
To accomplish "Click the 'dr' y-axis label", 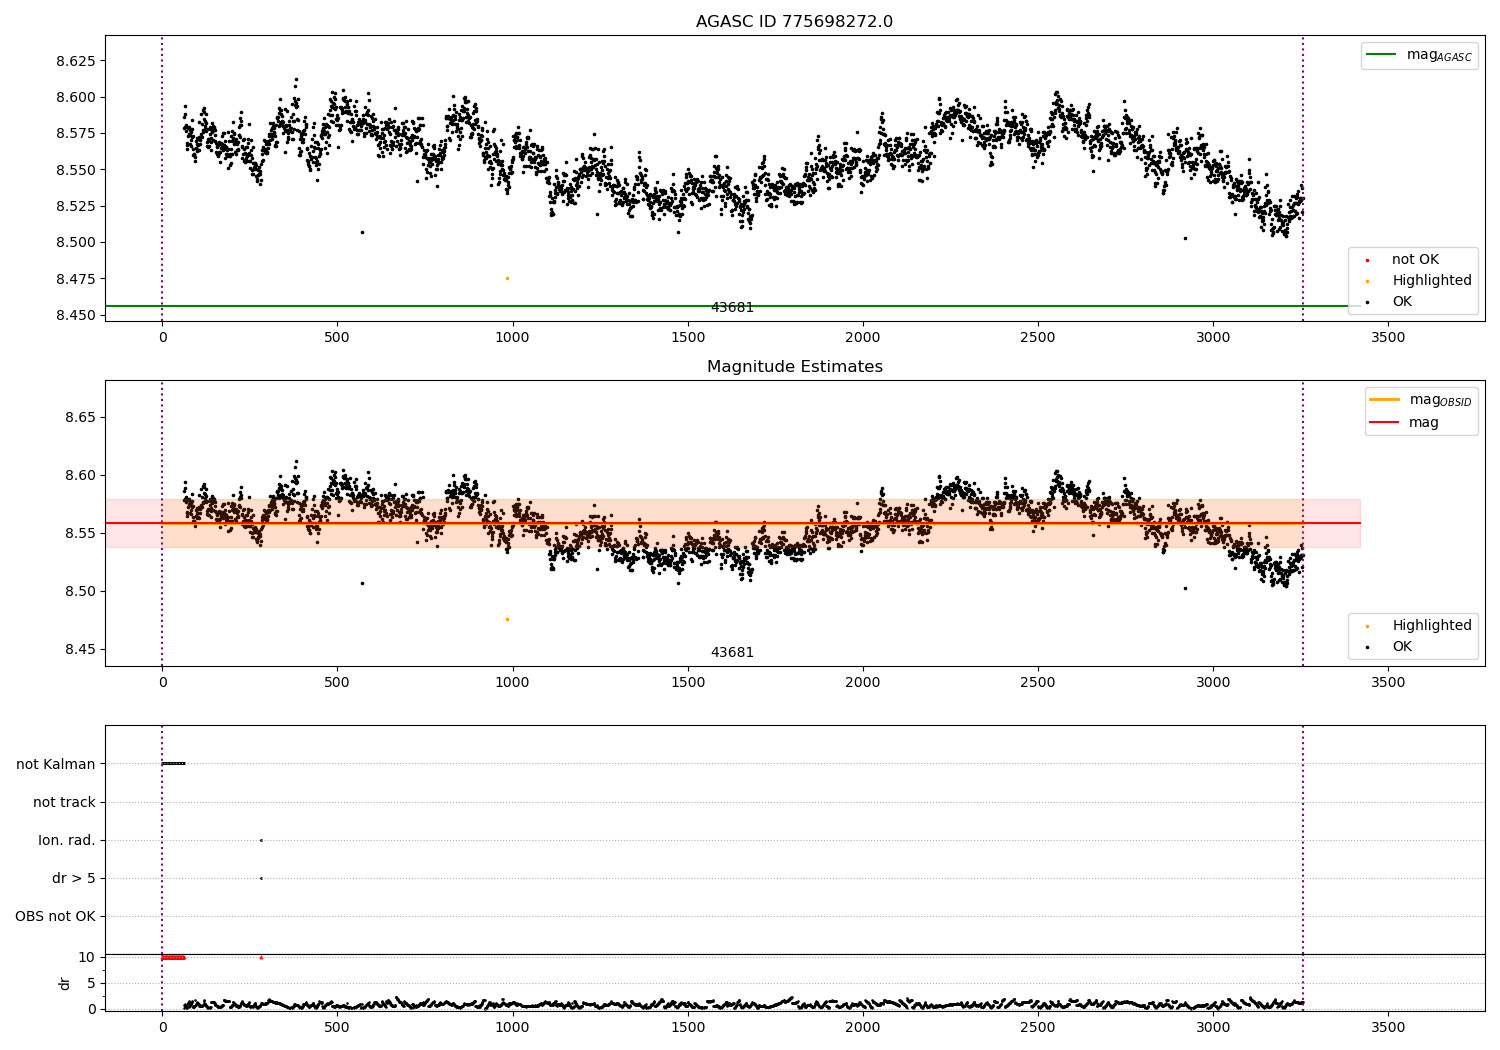I will (65, 983).
